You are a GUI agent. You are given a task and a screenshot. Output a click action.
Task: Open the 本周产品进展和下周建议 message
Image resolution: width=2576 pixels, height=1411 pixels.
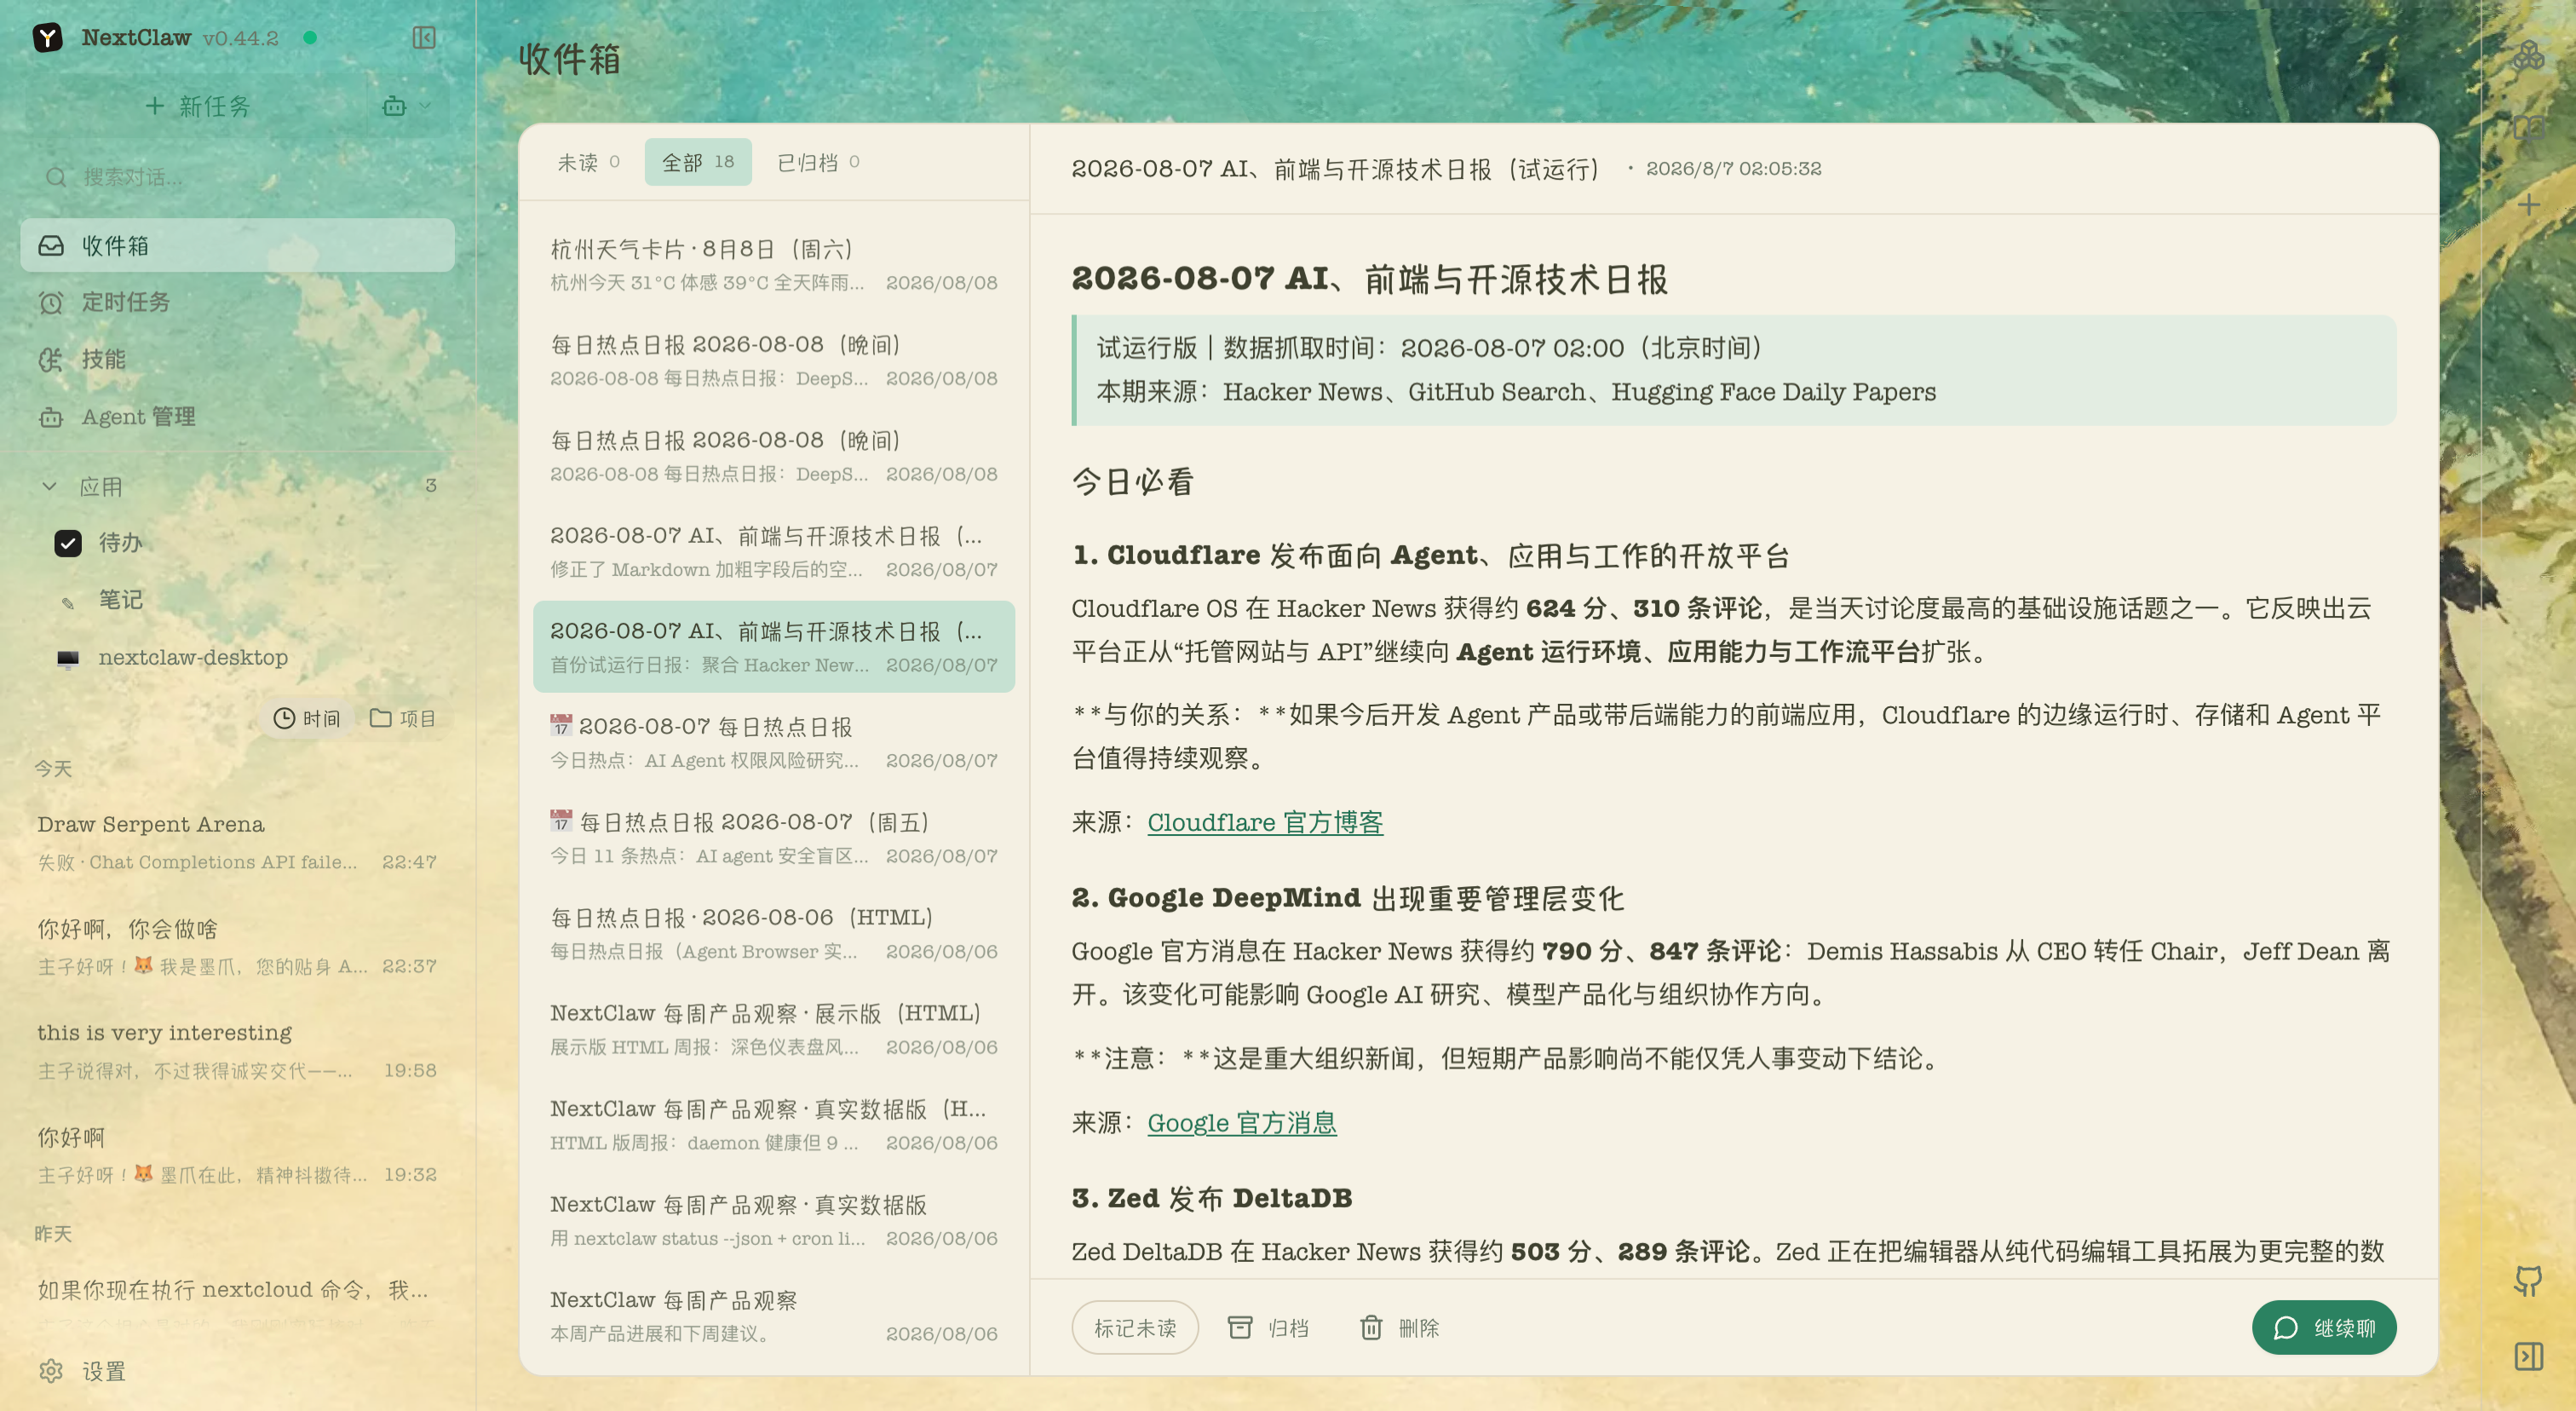pyautogui.click(x=774, y=1315)
